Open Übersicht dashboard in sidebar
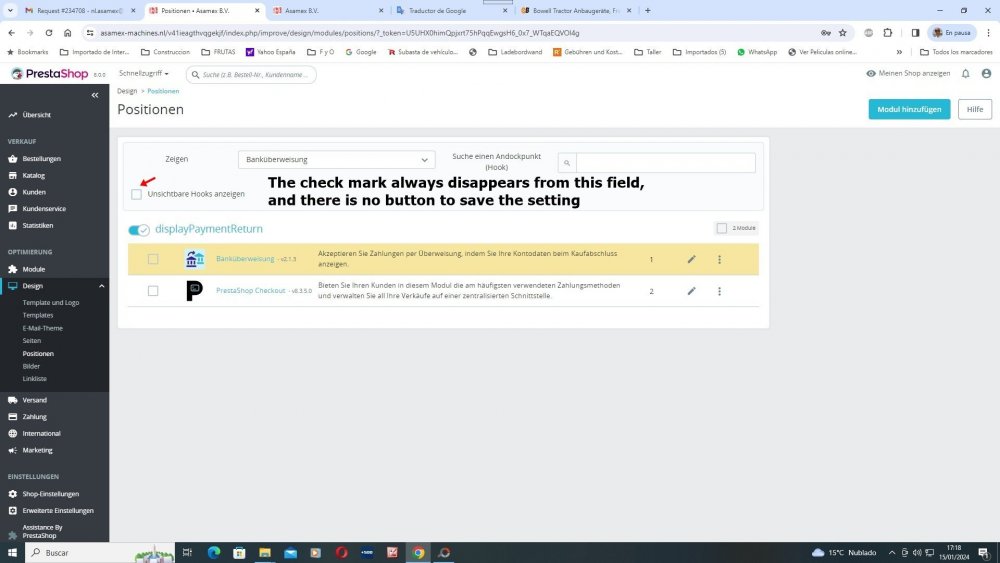1000x563 pixels. tap(36, 115)
